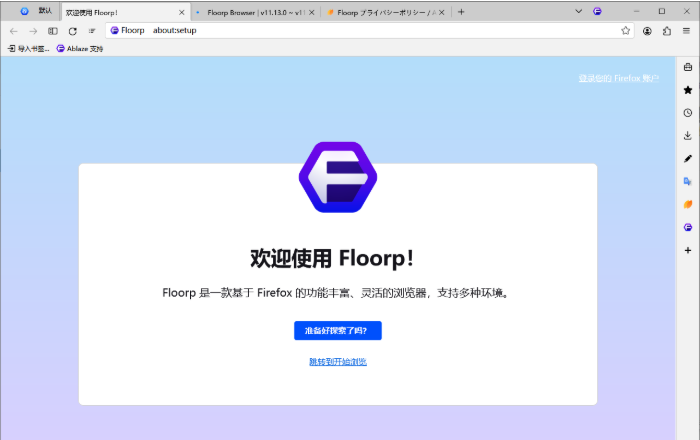Close the 欢迎使用 Floorp! tab
This screenshot has width=700, height=440.
pyautogui.click(x=182, y=12)
